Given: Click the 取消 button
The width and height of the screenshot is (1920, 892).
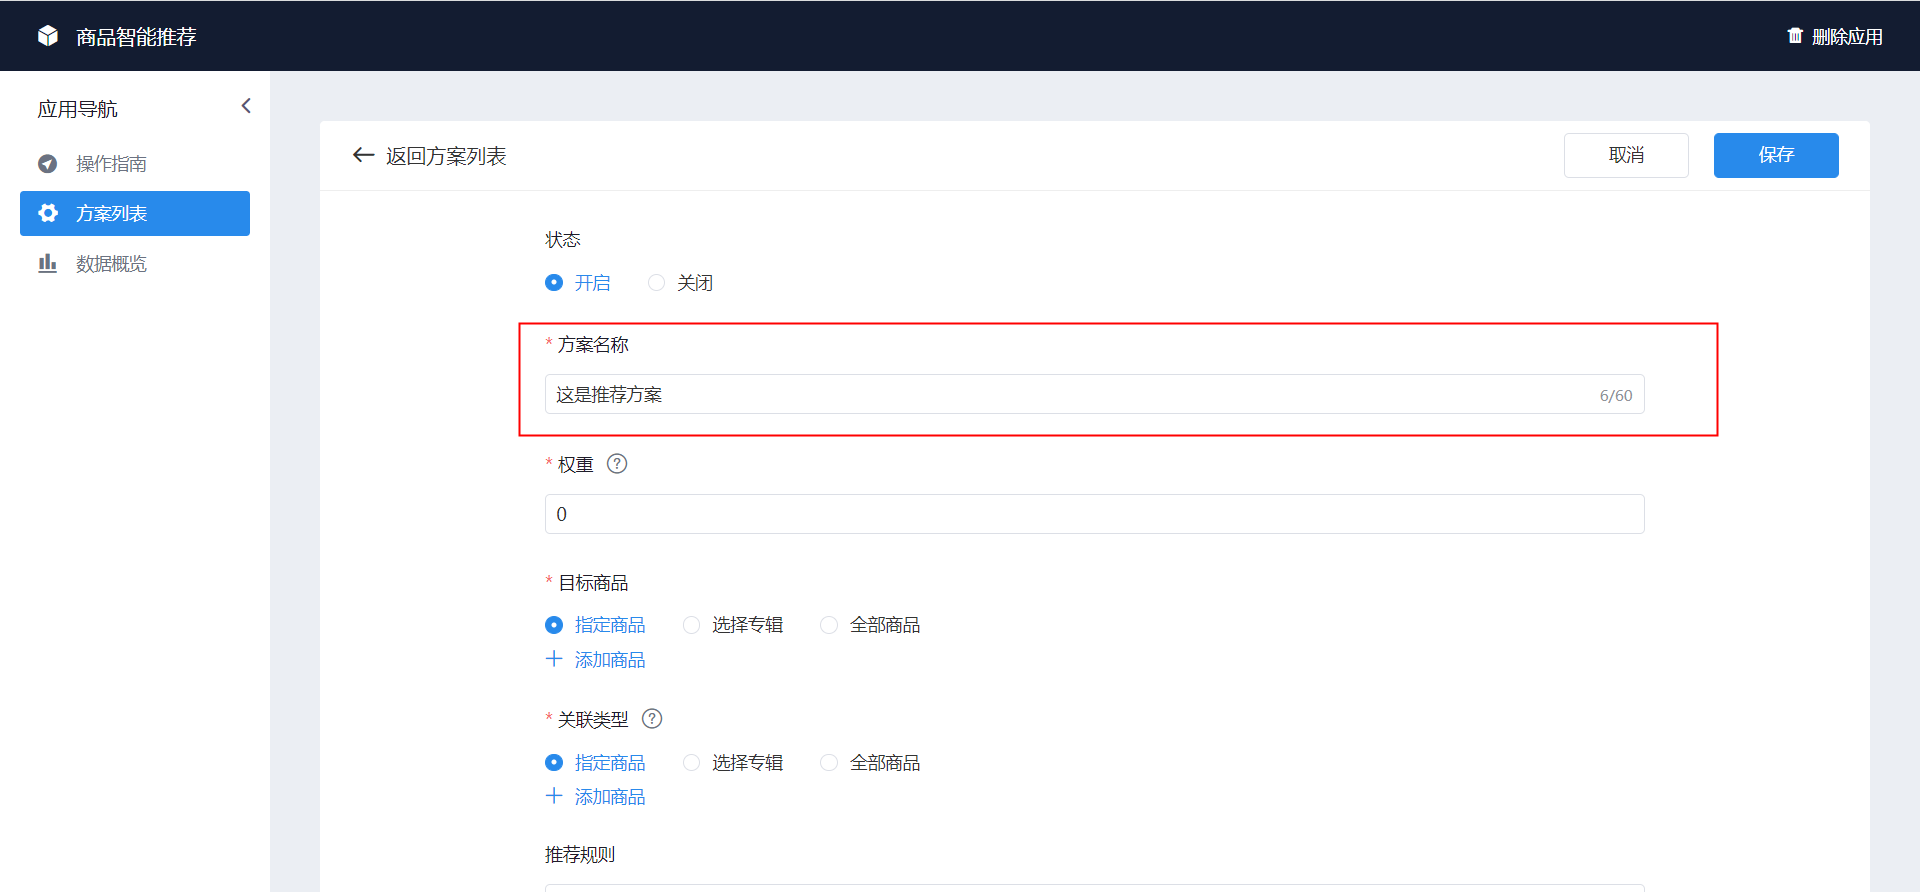Looking at the screenshot, I should click(1626, 155).
